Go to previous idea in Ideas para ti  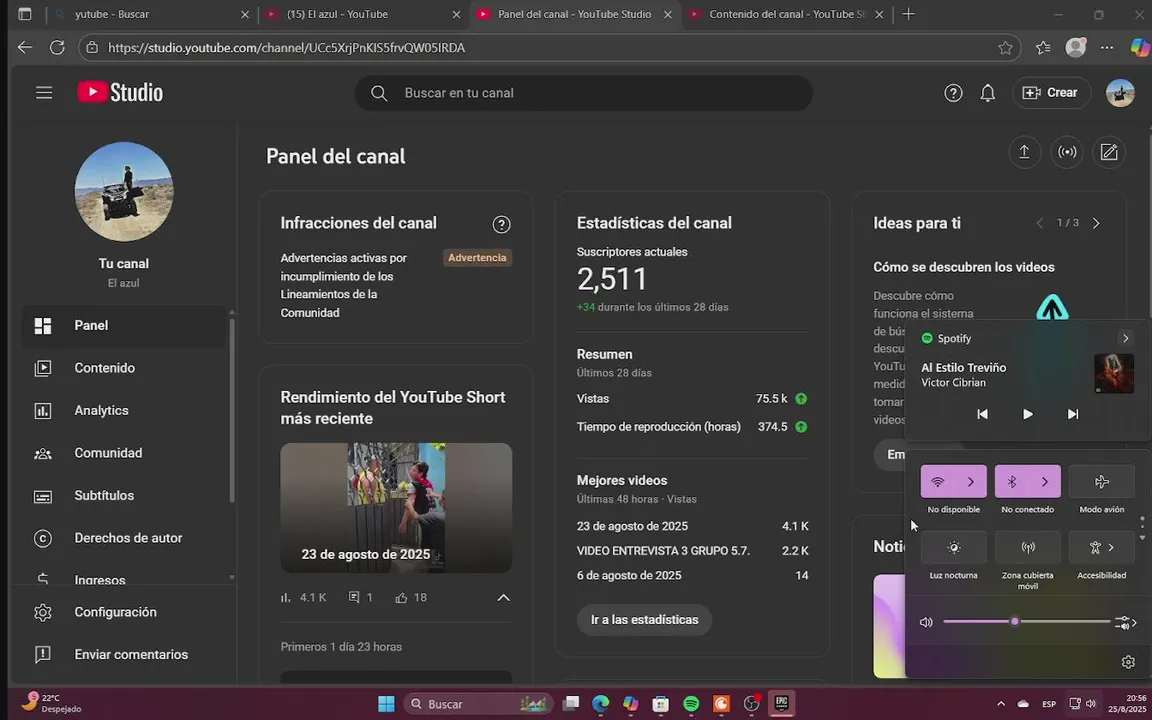pyautogui.click(x=1040, y=223)
